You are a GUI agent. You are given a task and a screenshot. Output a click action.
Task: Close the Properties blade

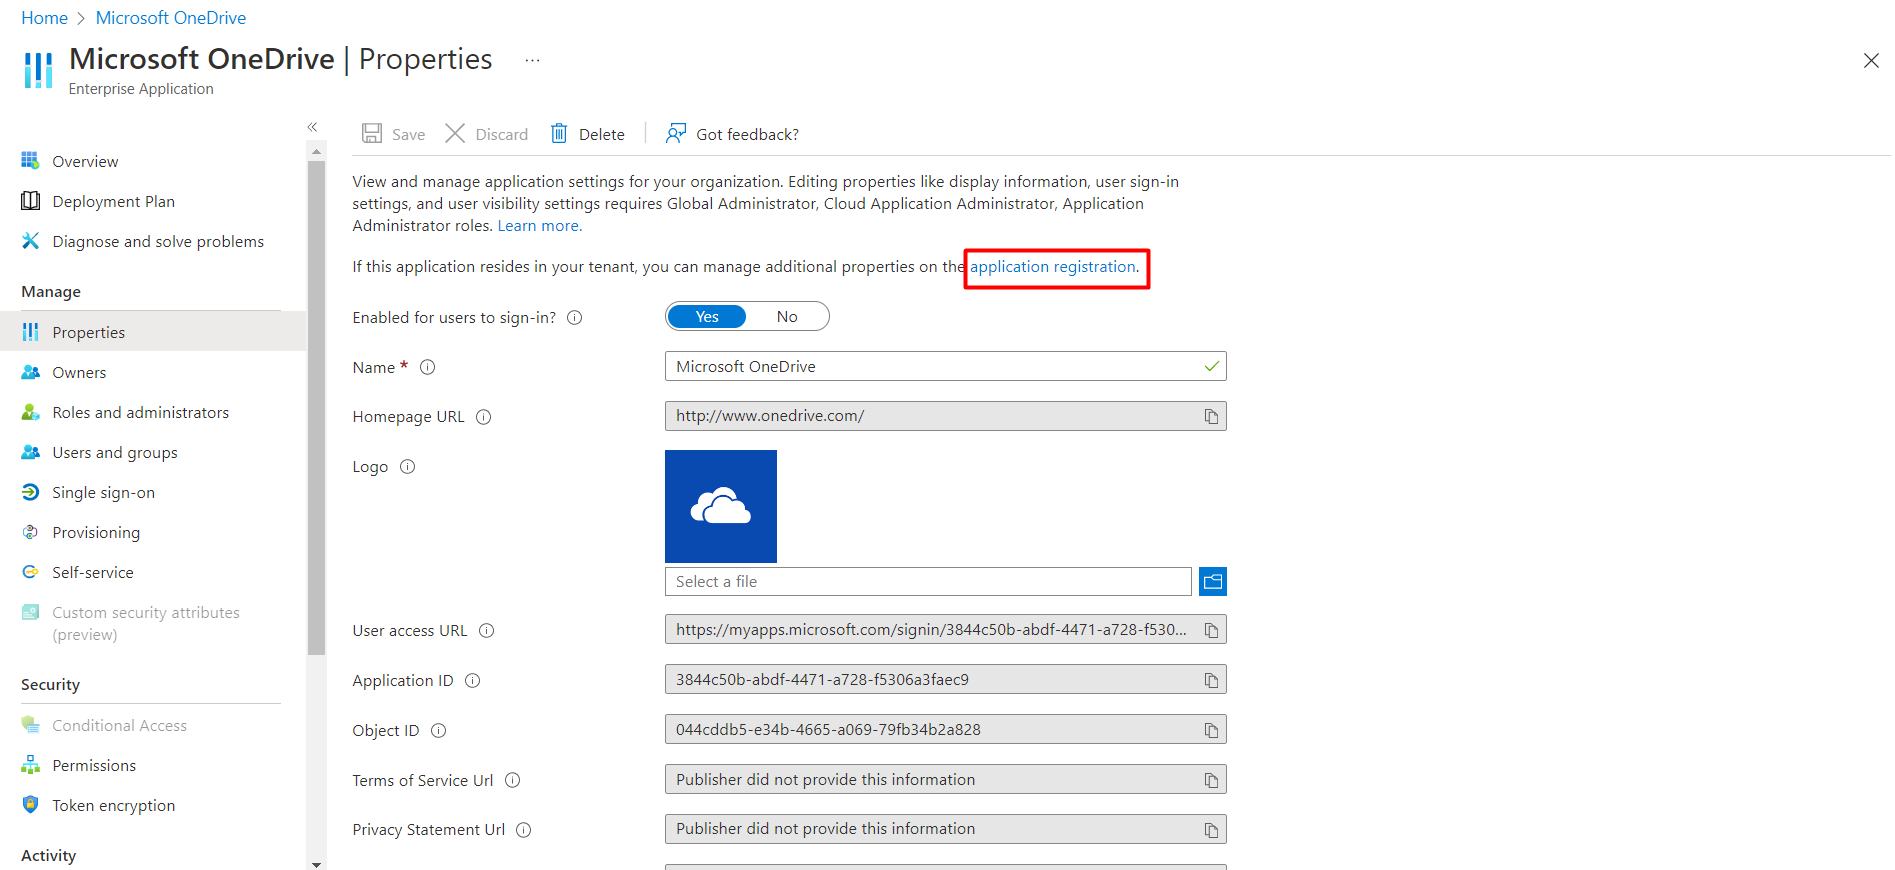click(x=1871, y=61)
